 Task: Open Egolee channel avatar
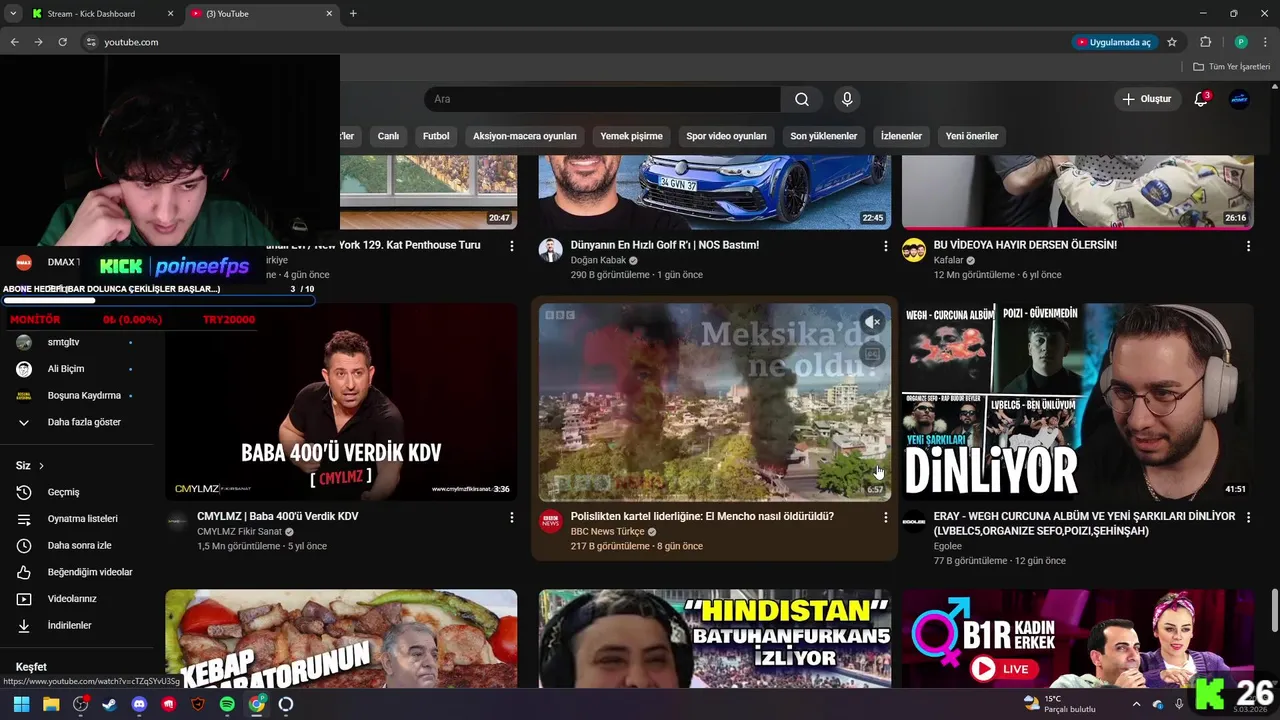(914, 521)
